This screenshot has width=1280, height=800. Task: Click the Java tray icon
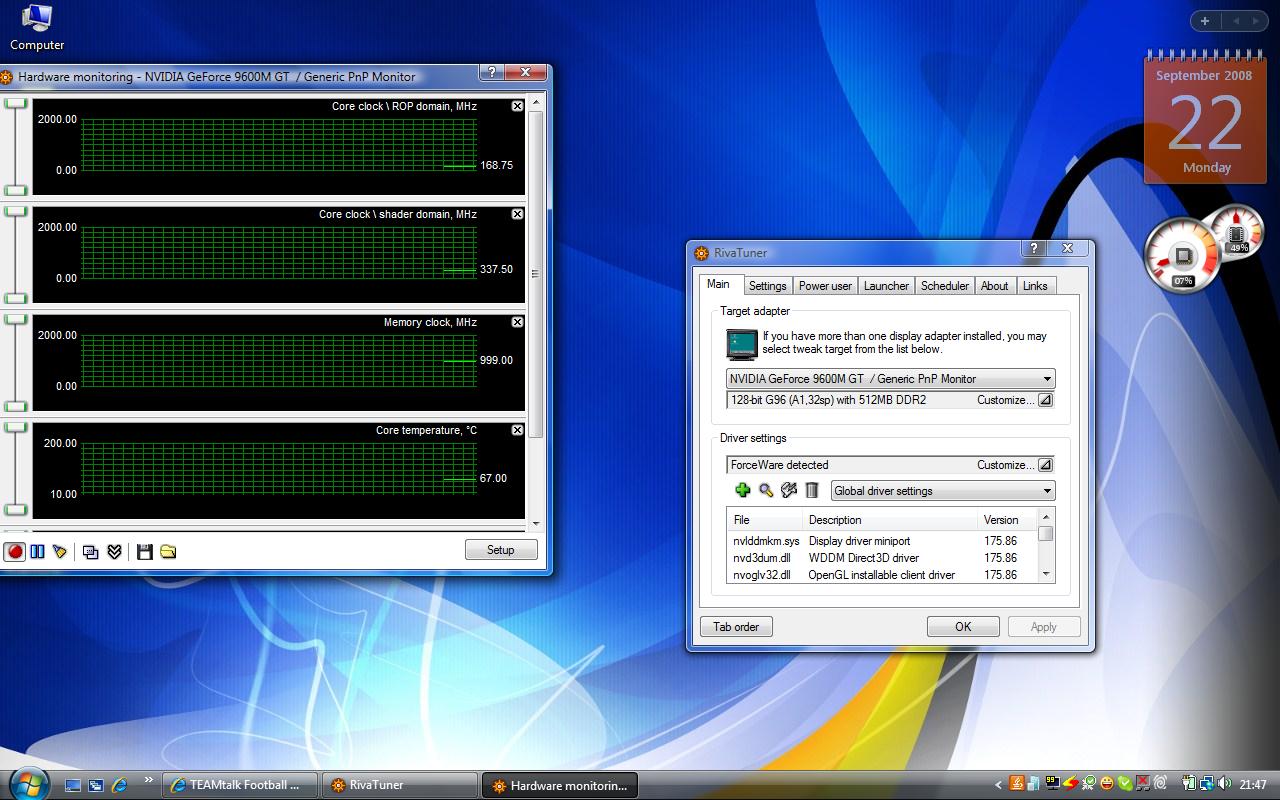click(x=1017, y=783)
